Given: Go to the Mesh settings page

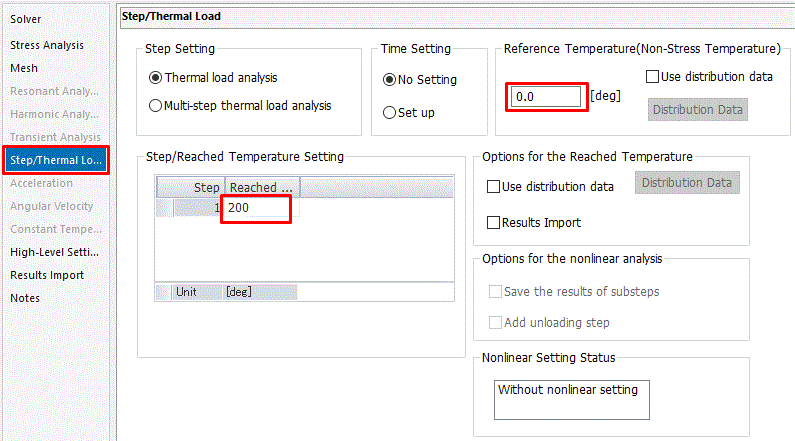Looking at the screenshot, I should [24, 68].
